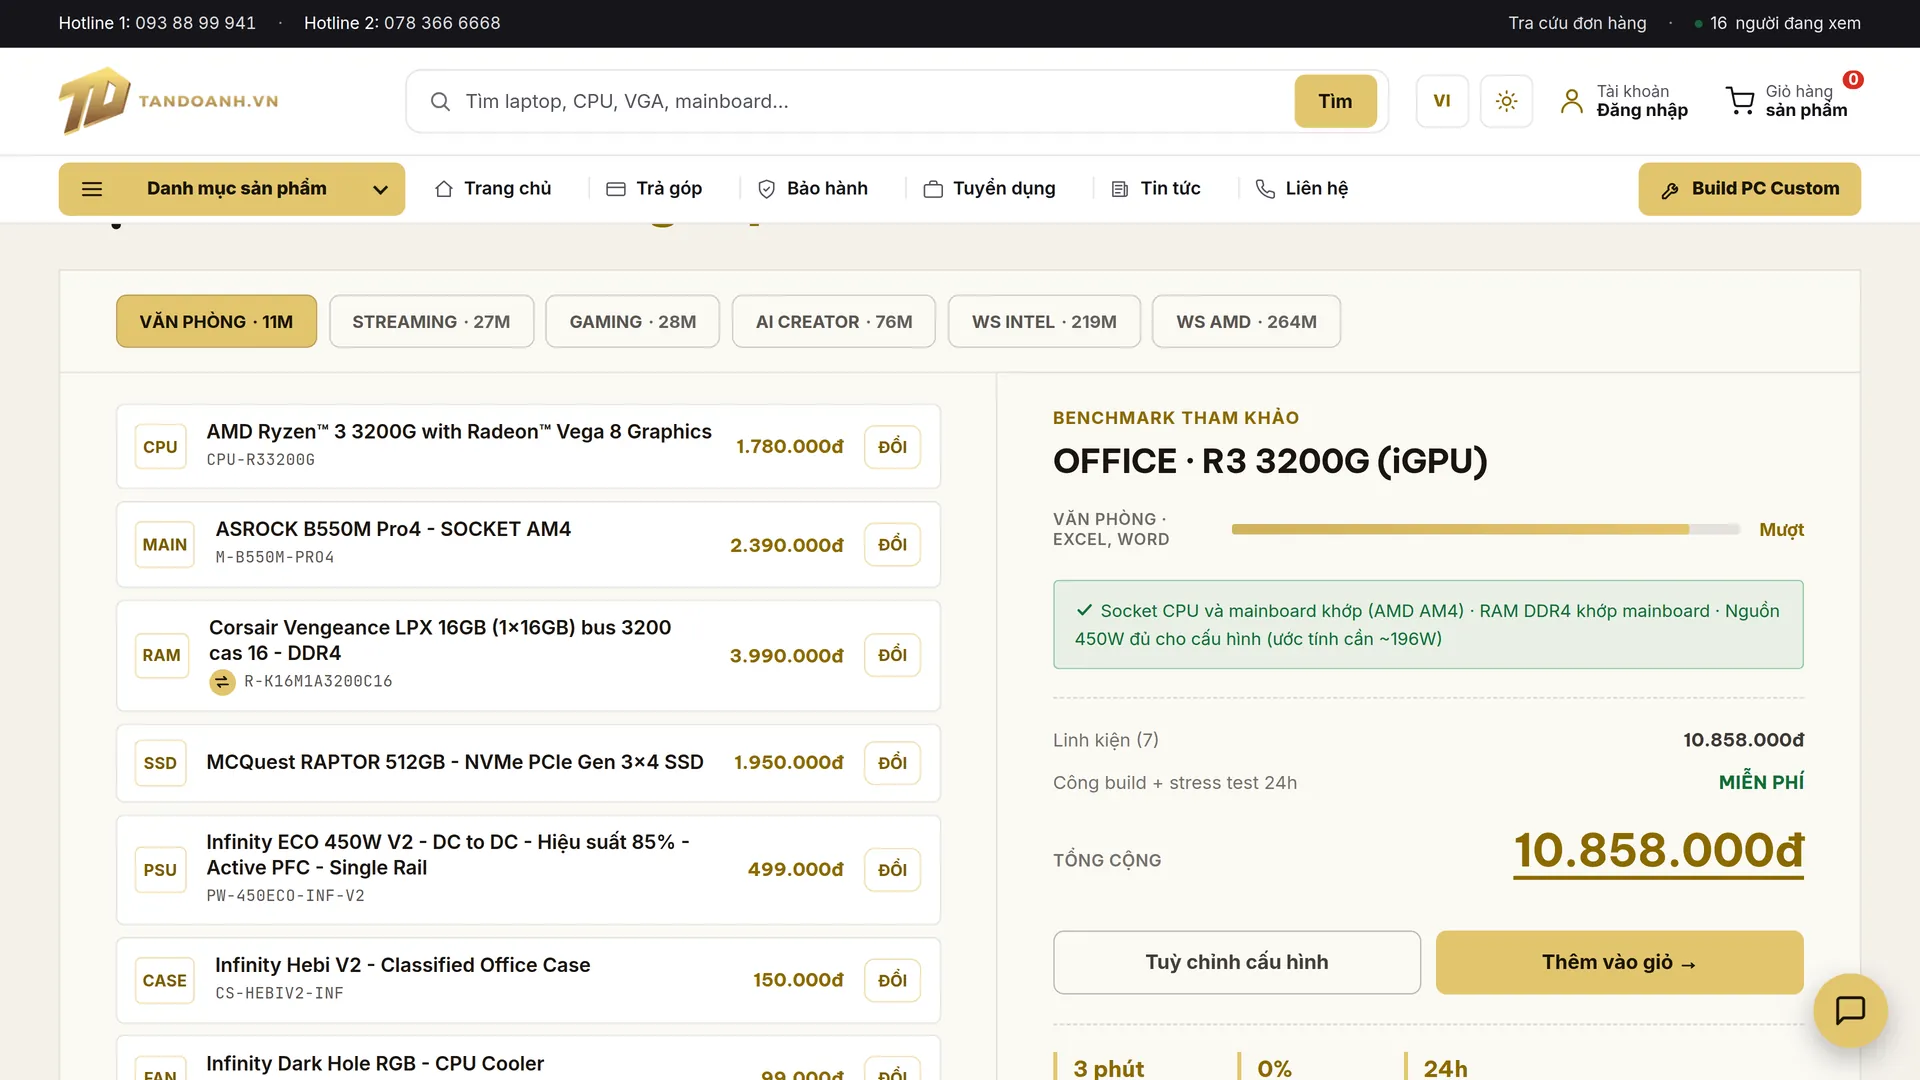Click the account user icon
Image resolution: width=1920 pixels, height=1080 pixels.
(1572, 101)
